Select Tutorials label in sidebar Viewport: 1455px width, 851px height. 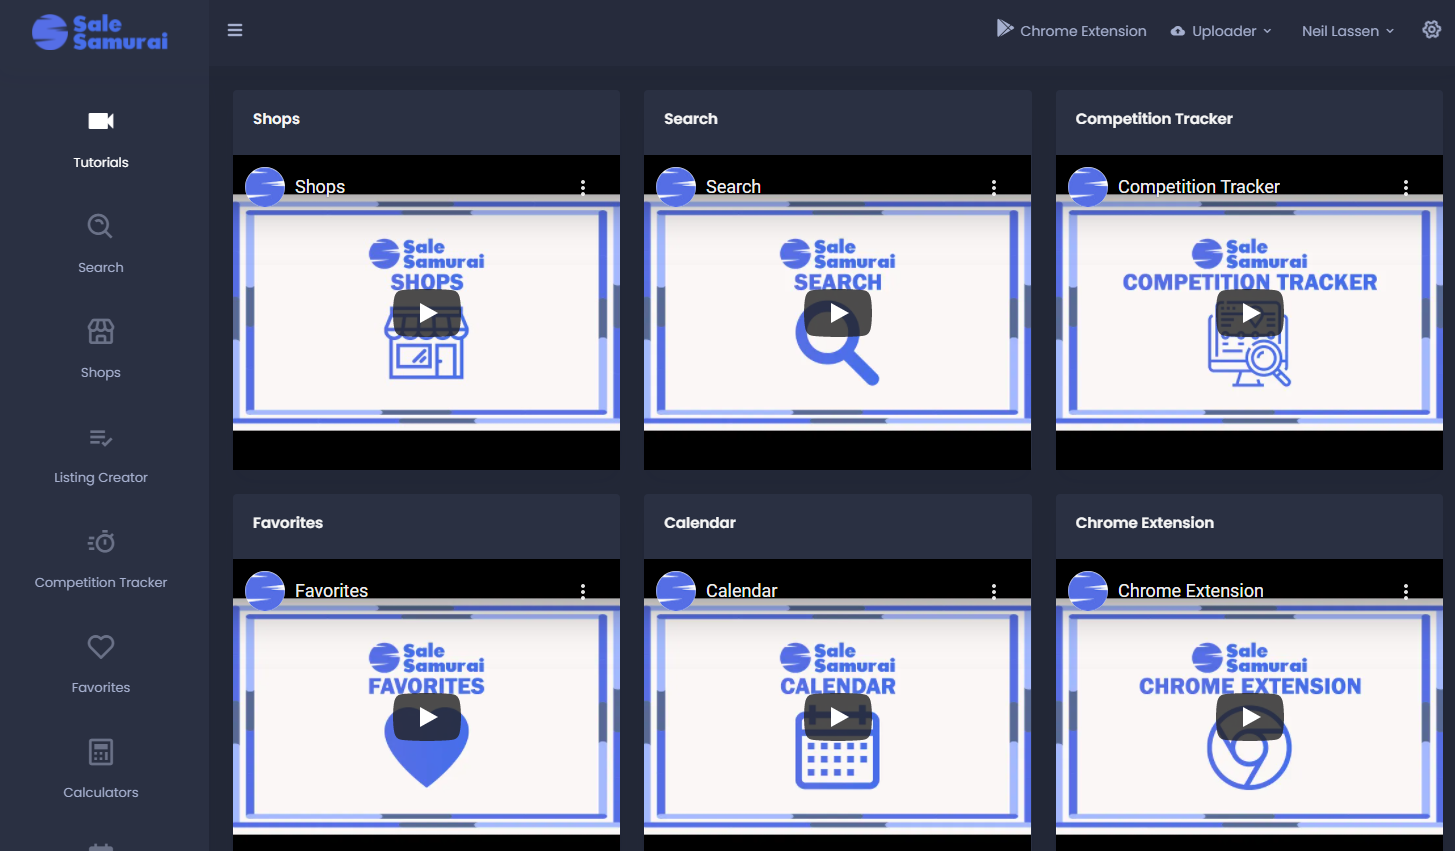pos(101,162)
